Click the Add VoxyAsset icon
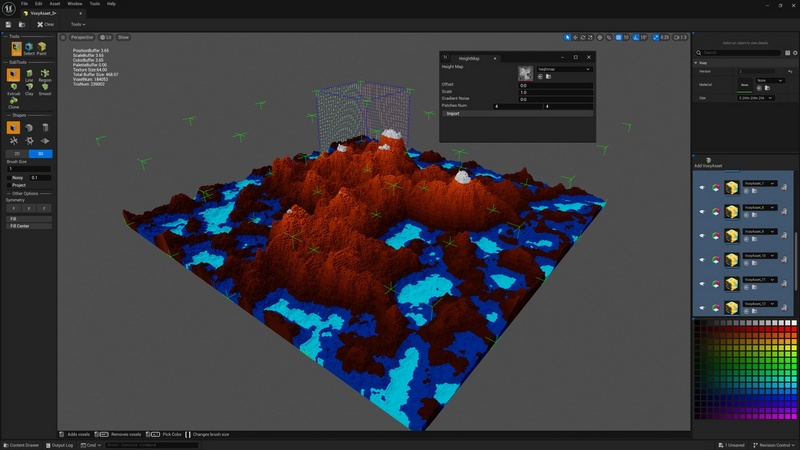Image resolution: width=800 pixels, height=450 pixels. tap(708, 159)
